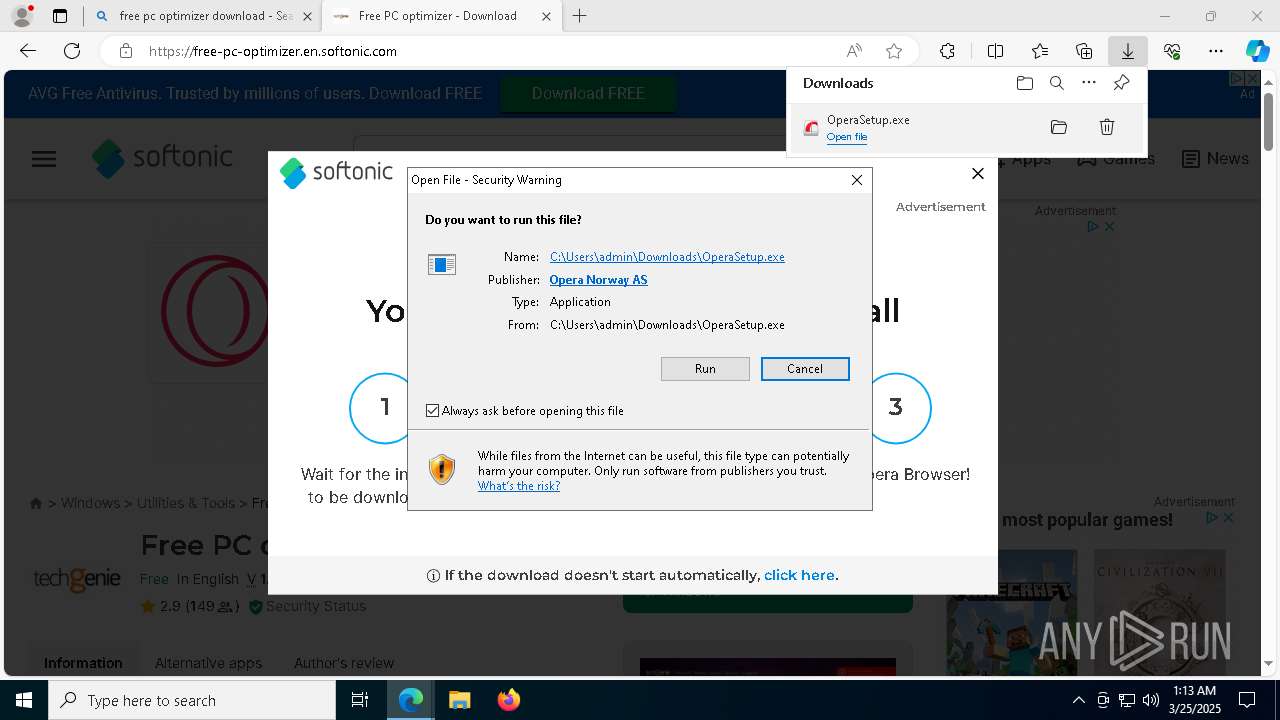Click the Civilization VII game thumbnail
Viewport: 1280px width, 720px height.
click(x=1160, y=611)
